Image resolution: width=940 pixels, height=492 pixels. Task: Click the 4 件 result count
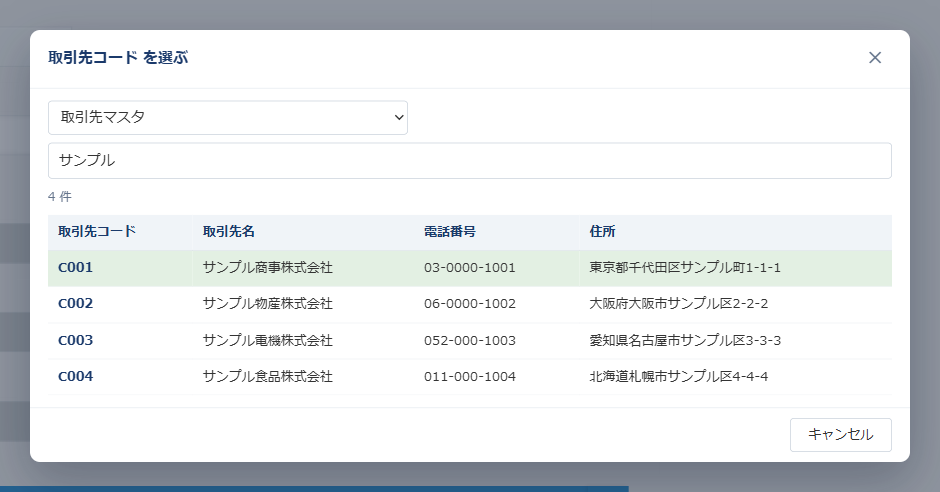point(59,197)
